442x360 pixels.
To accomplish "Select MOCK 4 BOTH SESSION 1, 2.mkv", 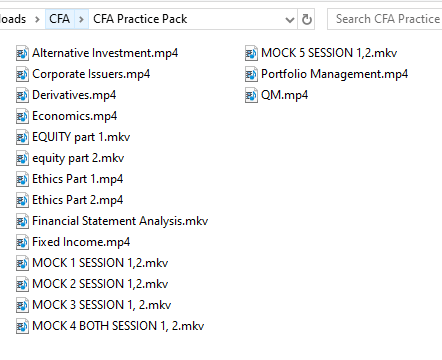I will click(110, 326).
